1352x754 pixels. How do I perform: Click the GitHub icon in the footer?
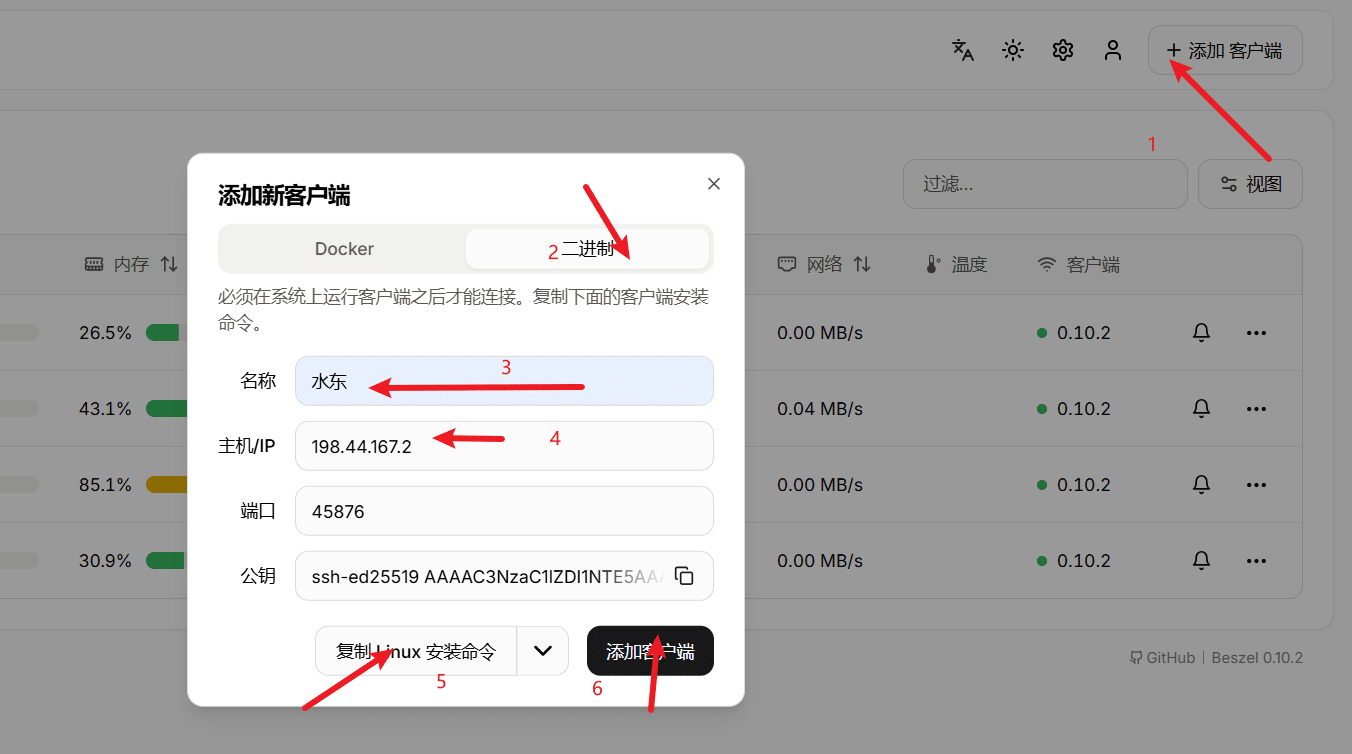click(x=1136, y=657)
